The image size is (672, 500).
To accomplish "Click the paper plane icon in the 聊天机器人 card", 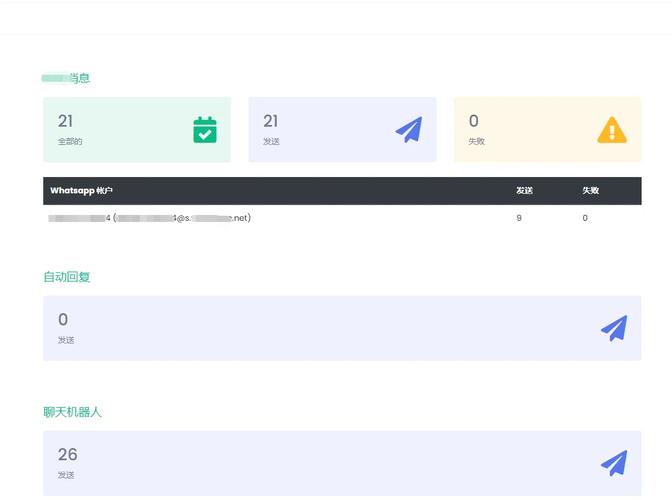I will click(614, 463).
